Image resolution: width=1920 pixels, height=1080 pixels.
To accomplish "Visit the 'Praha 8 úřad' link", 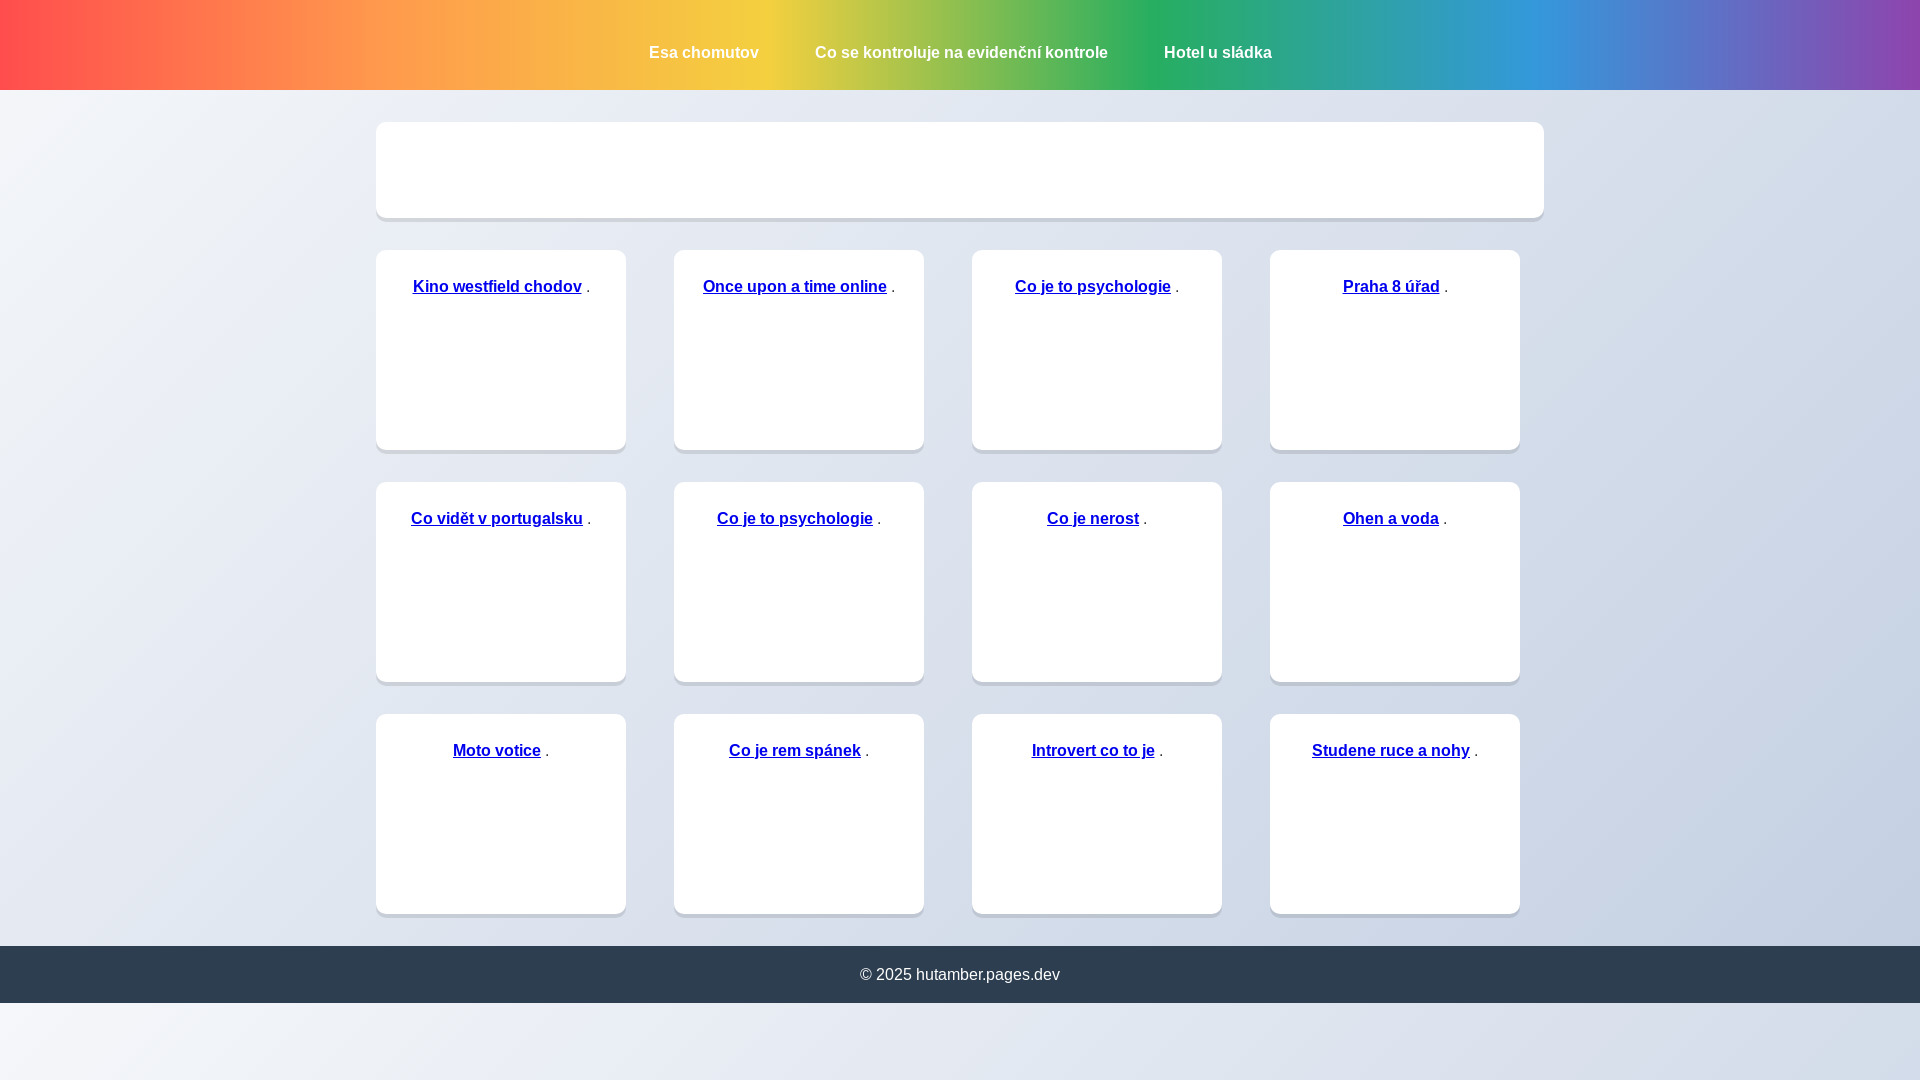I will pos(1390,286).
